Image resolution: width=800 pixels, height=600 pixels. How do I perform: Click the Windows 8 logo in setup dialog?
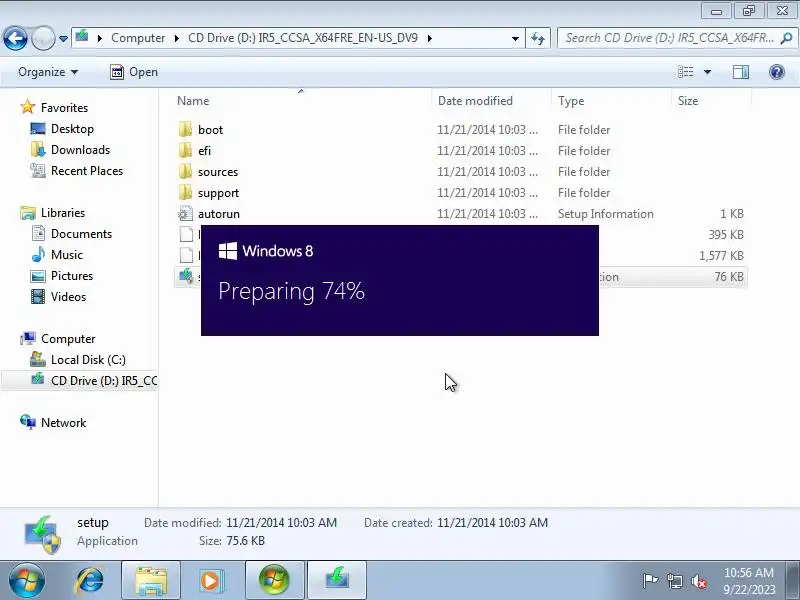[x=228, y=251]
